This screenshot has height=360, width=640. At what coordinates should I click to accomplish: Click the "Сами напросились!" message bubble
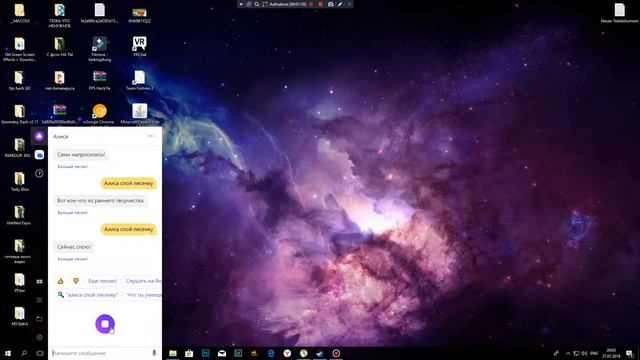[81, 155]
